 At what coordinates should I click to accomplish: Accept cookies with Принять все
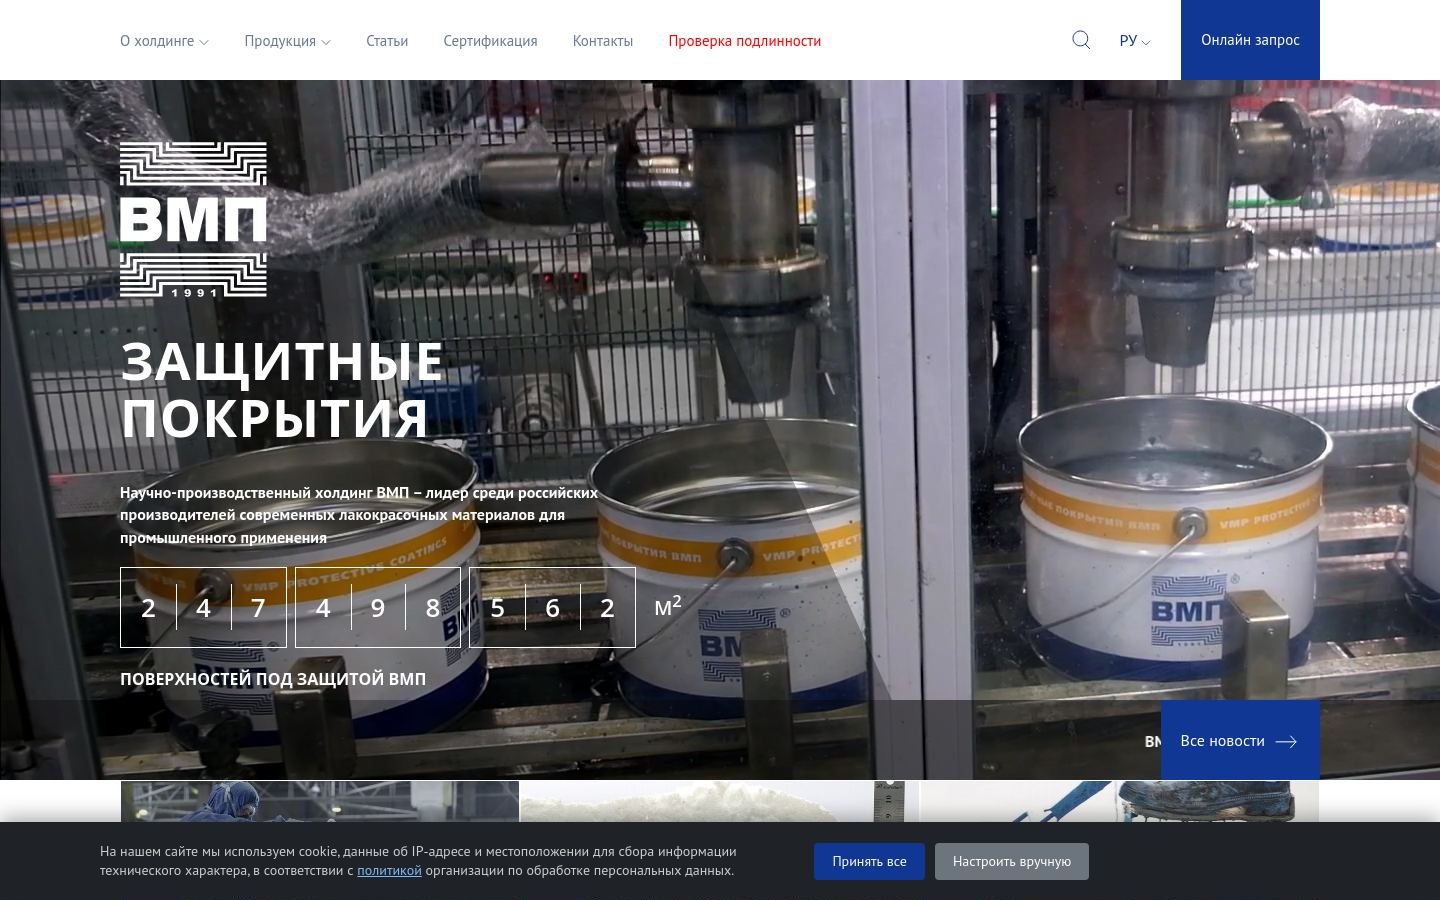[869, 861]
